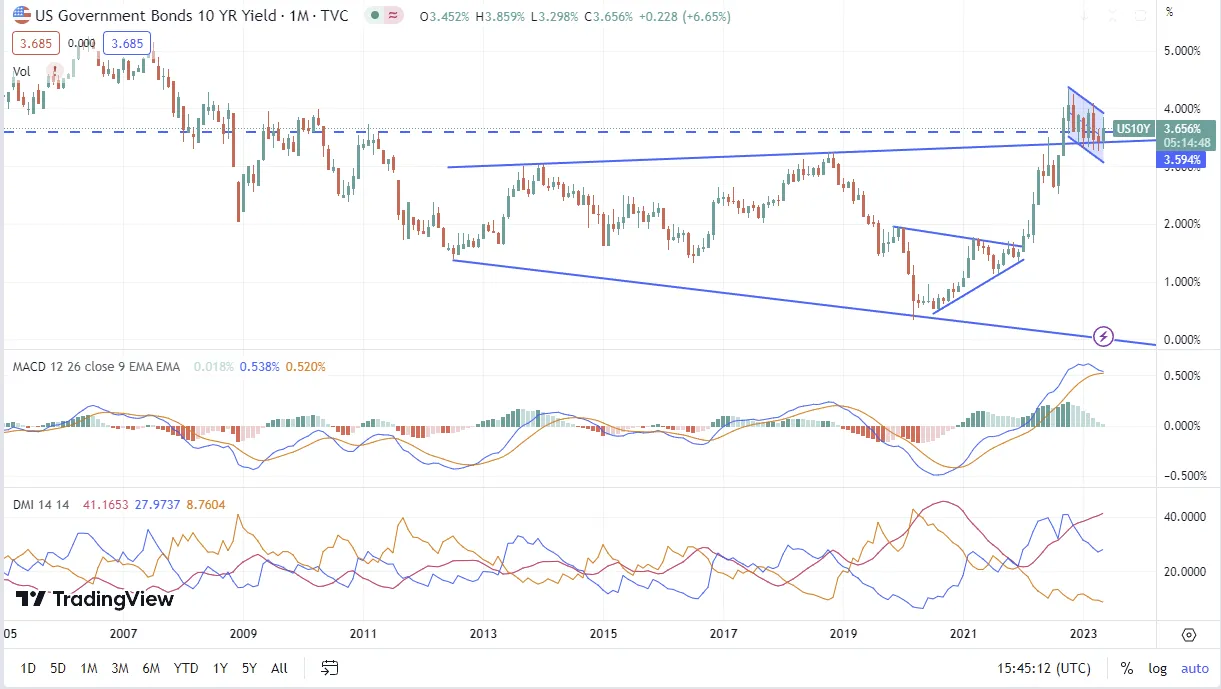Open the go-to-date calendar icon
Image resolution: width=1221 pixels, height=689 pixels.
[x=330, y=668]
